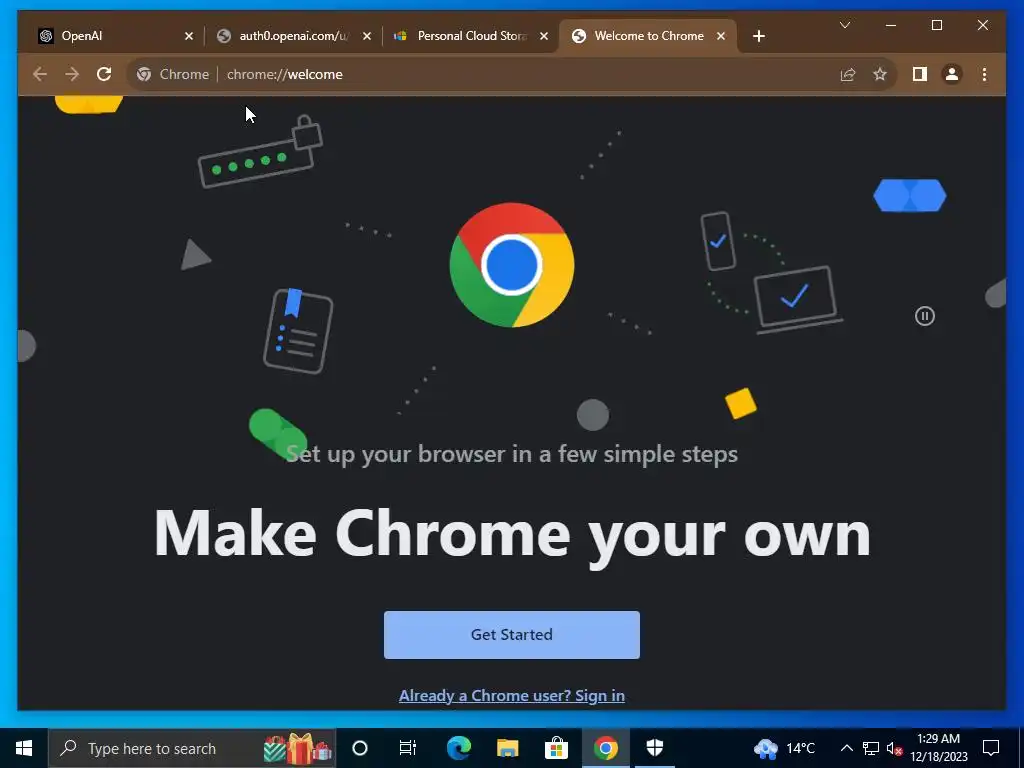Click the Chrome icon on the taskbar
The width and height of the screenshot is (1024, 768).
click(605, 748)
